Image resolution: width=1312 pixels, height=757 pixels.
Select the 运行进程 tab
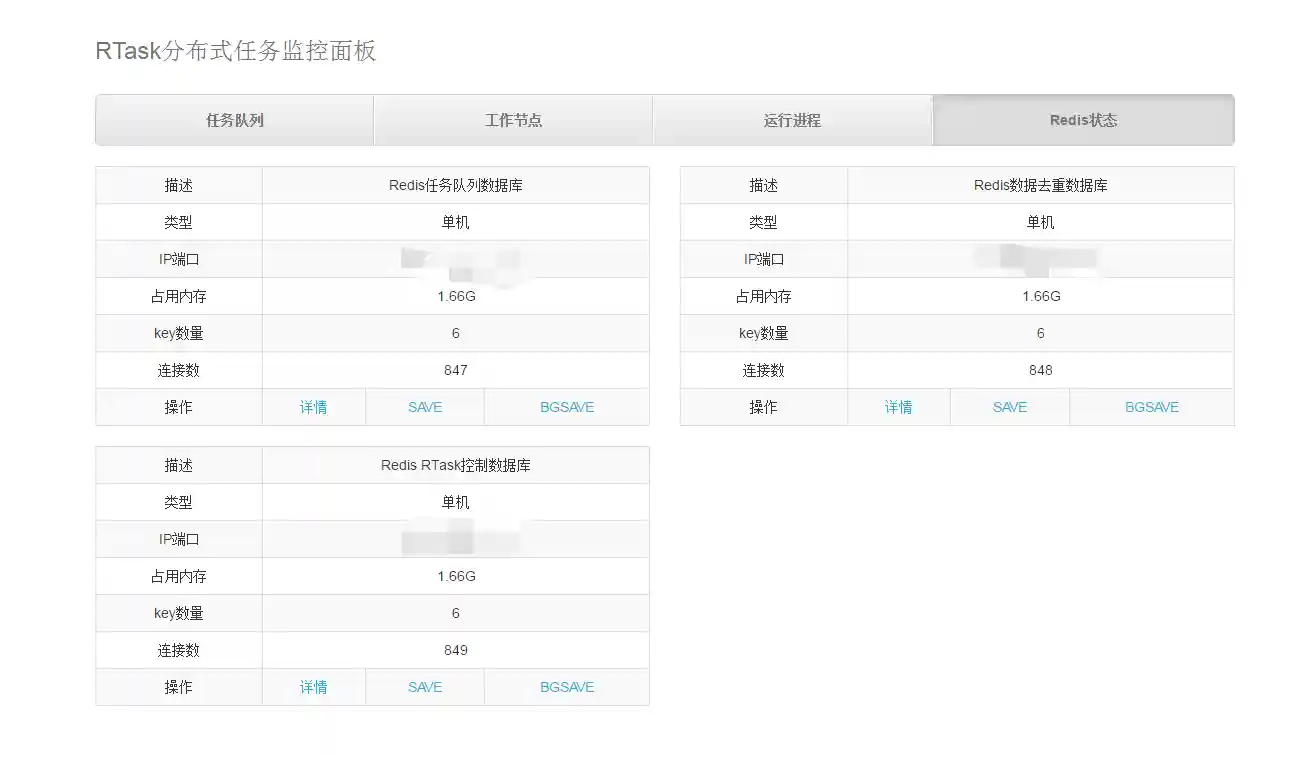pos(792,120)
